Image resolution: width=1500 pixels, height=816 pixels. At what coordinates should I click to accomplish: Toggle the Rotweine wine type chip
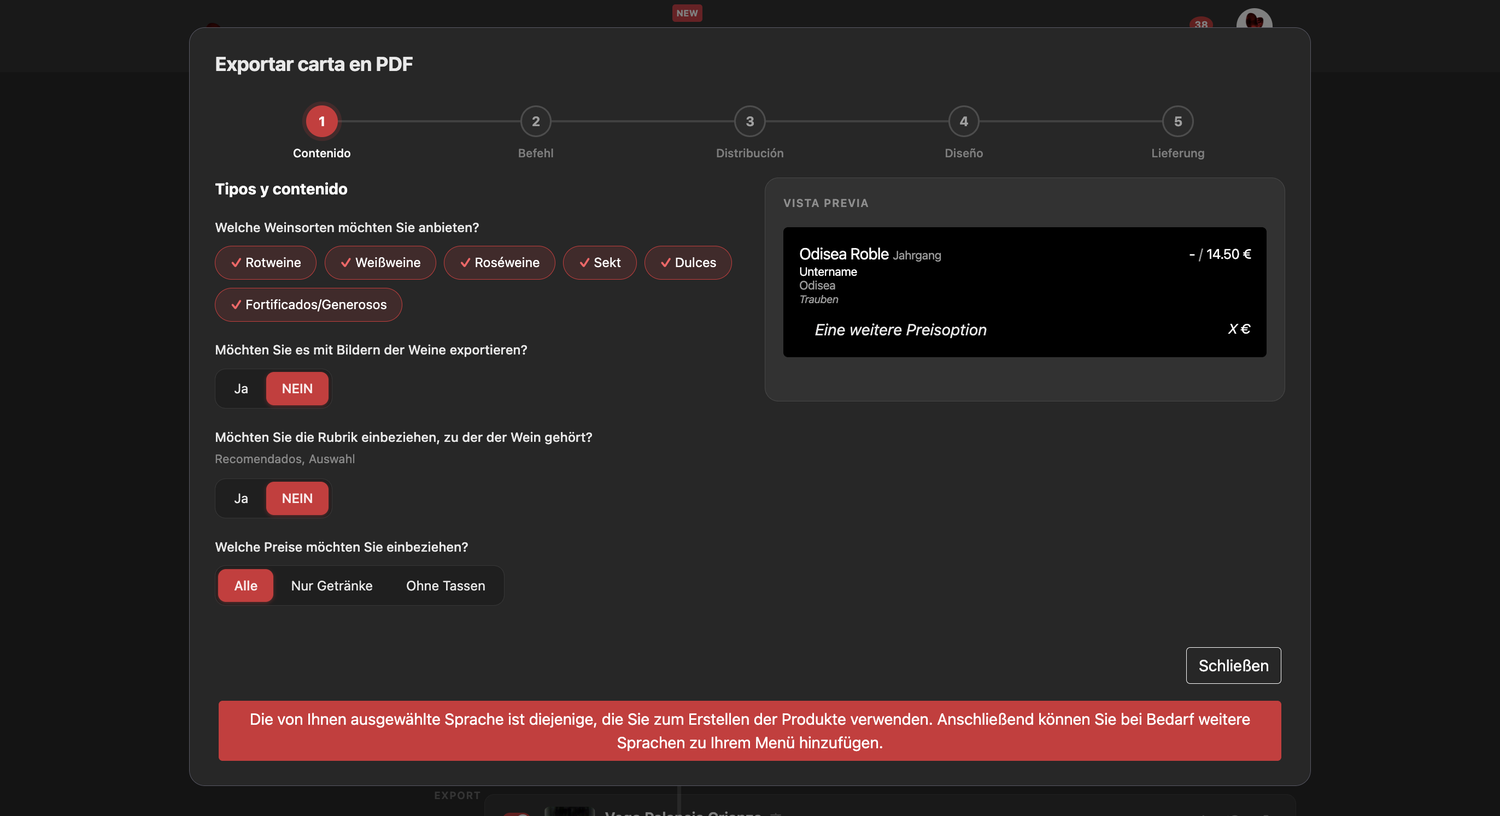[x=265, y=263]
